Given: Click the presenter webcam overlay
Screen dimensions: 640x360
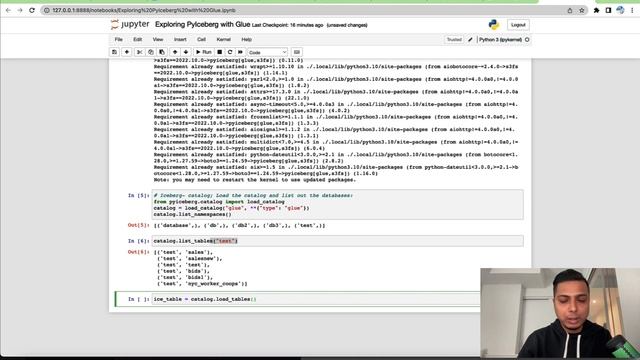Looking at the screenshot, I should 560,313.
